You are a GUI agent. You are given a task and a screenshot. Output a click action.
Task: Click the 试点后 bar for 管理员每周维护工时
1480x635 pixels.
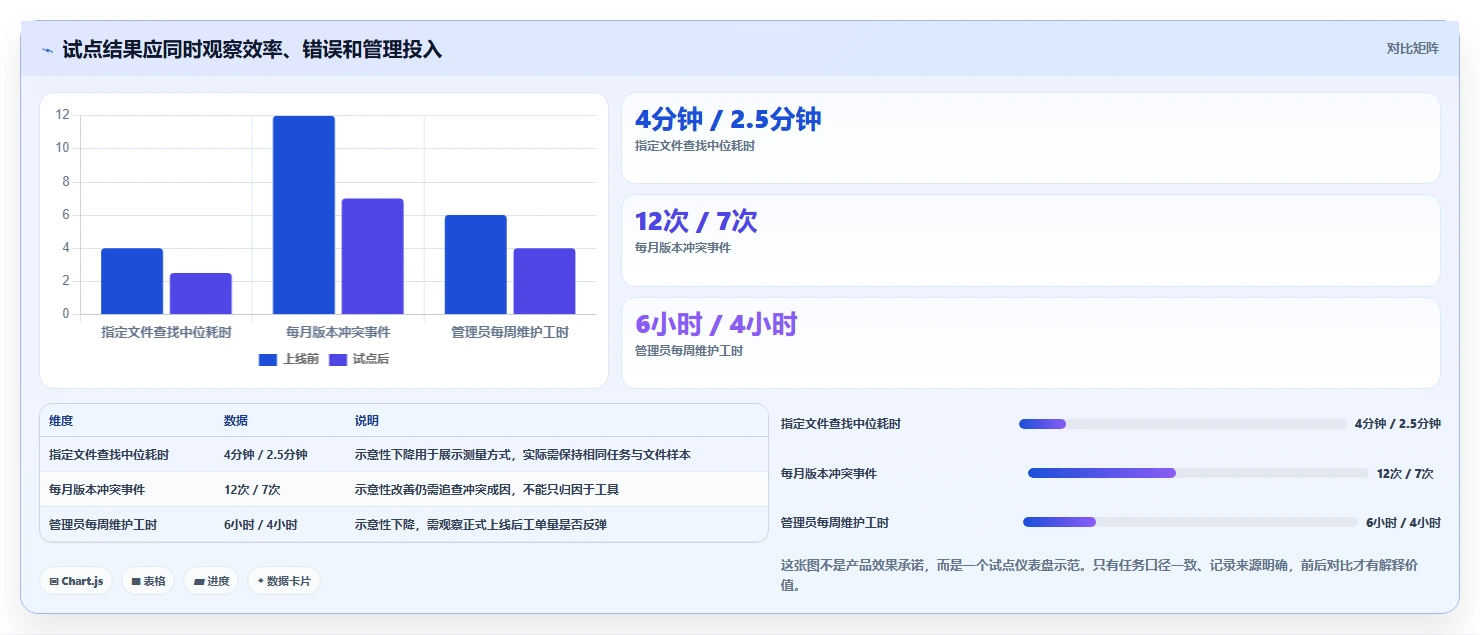click(x=545, y=281)
